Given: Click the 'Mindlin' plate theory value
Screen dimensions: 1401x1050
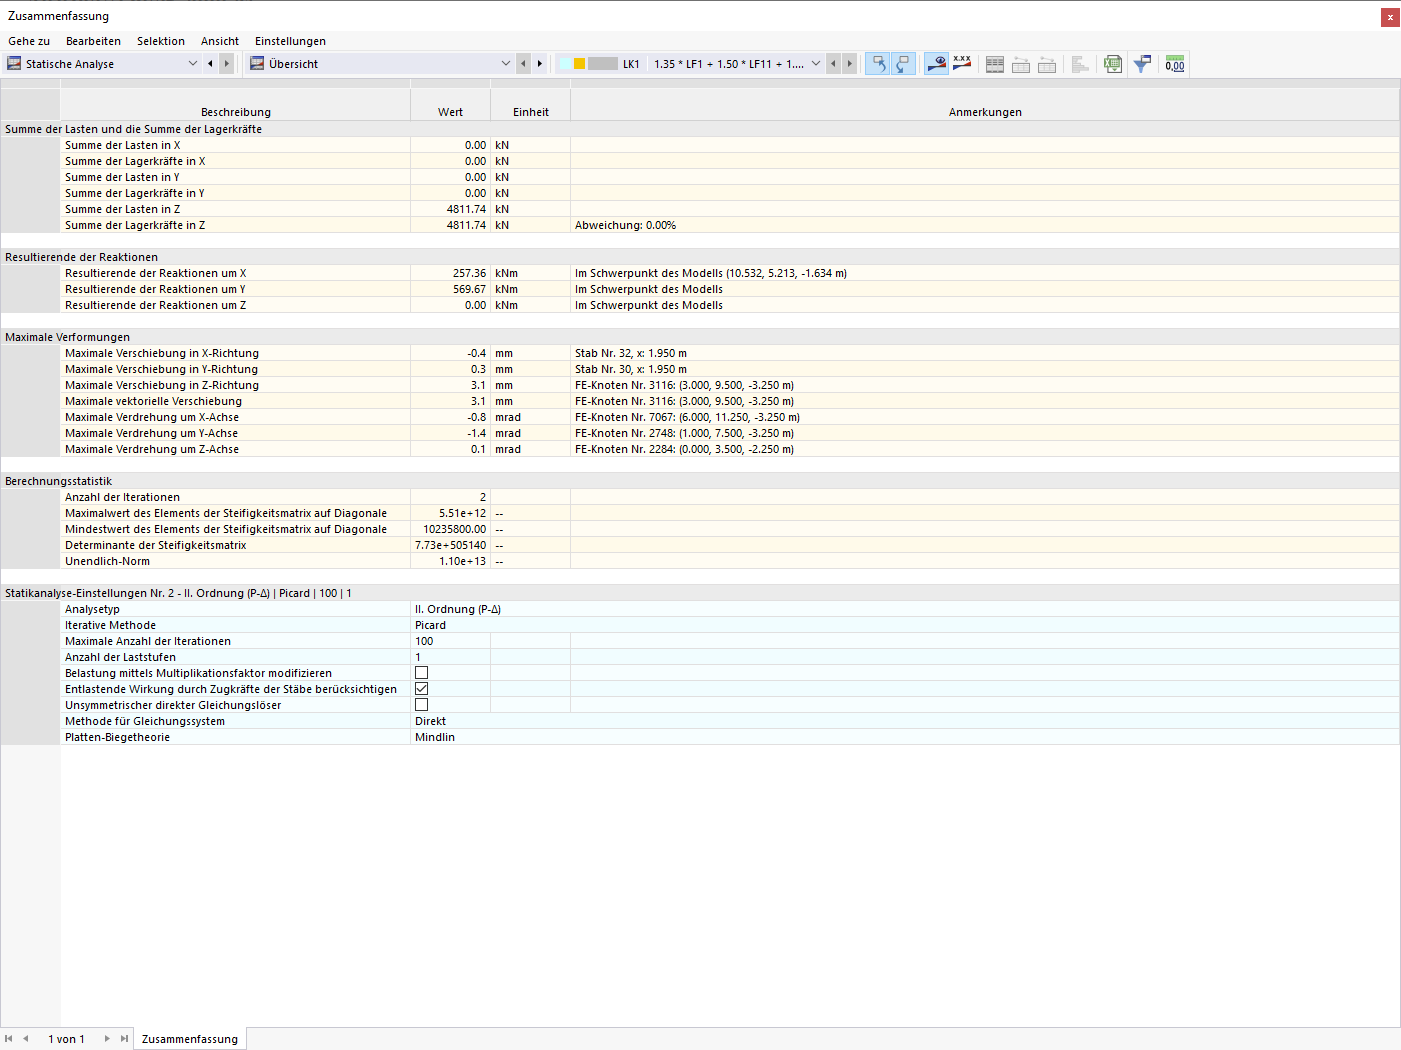Looking at the screenshot, I should point(435,737).
